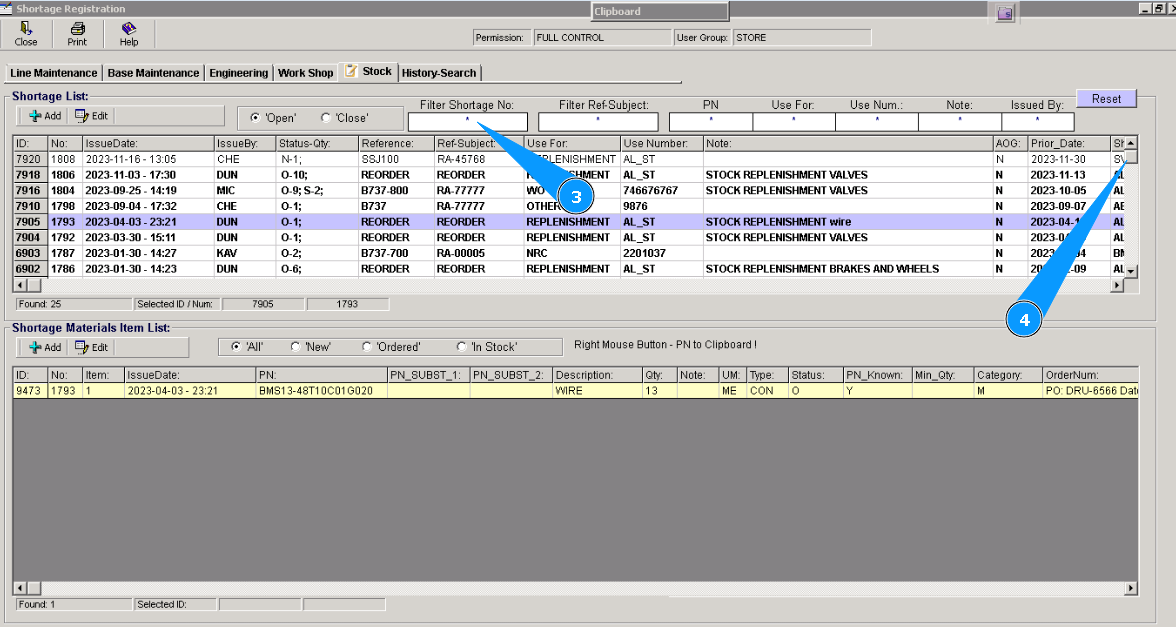Switch to the Line Maintenance tab
The height and width of the screenshot is (627, 1176).
pyautogui.click(x=54, y=73)
